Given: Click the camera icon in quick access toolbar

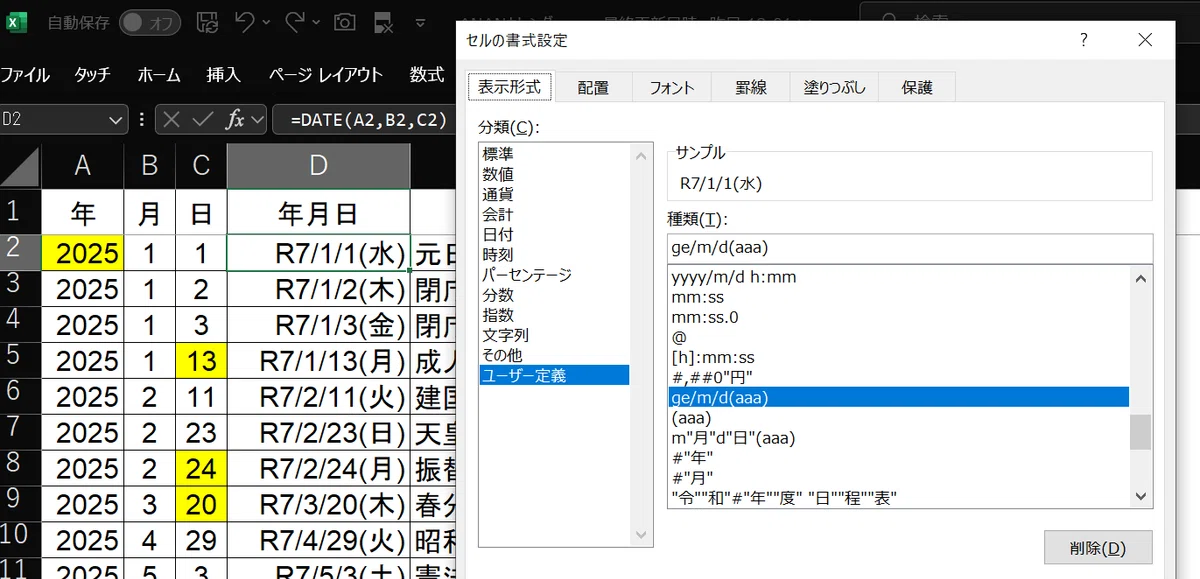Looking at the screenshot, I should (345, 21).
